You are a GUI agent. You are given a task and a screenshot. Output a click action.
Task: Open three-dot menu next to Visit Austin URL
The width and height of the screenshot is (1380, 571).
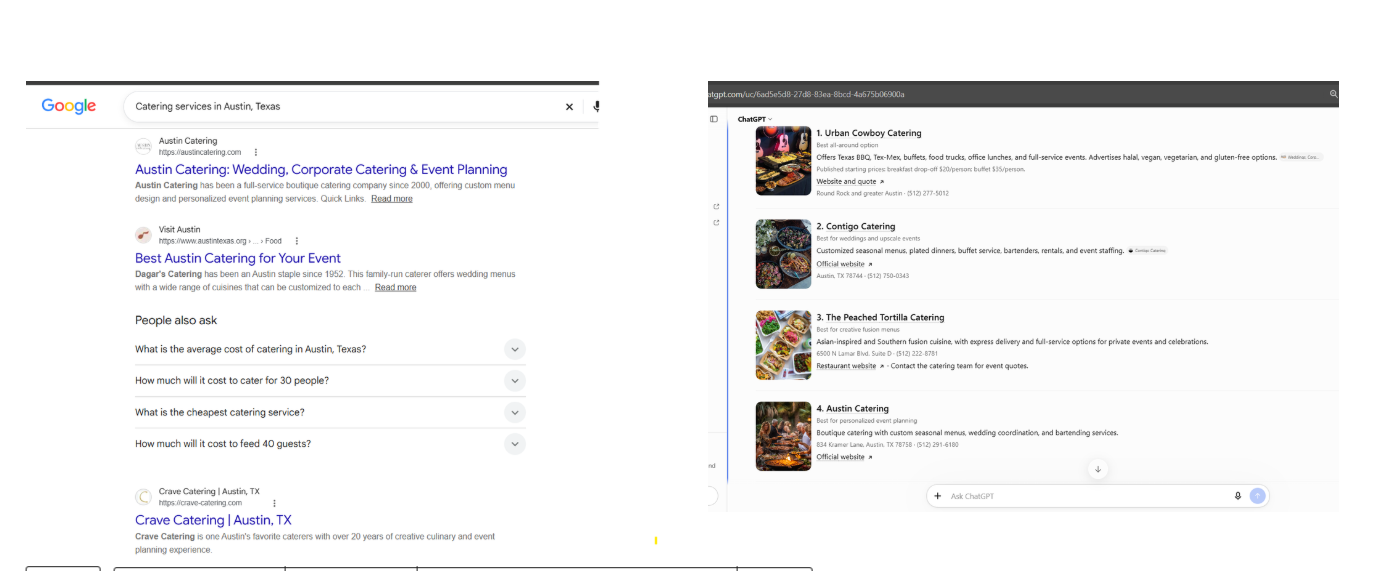coord(297,241)
